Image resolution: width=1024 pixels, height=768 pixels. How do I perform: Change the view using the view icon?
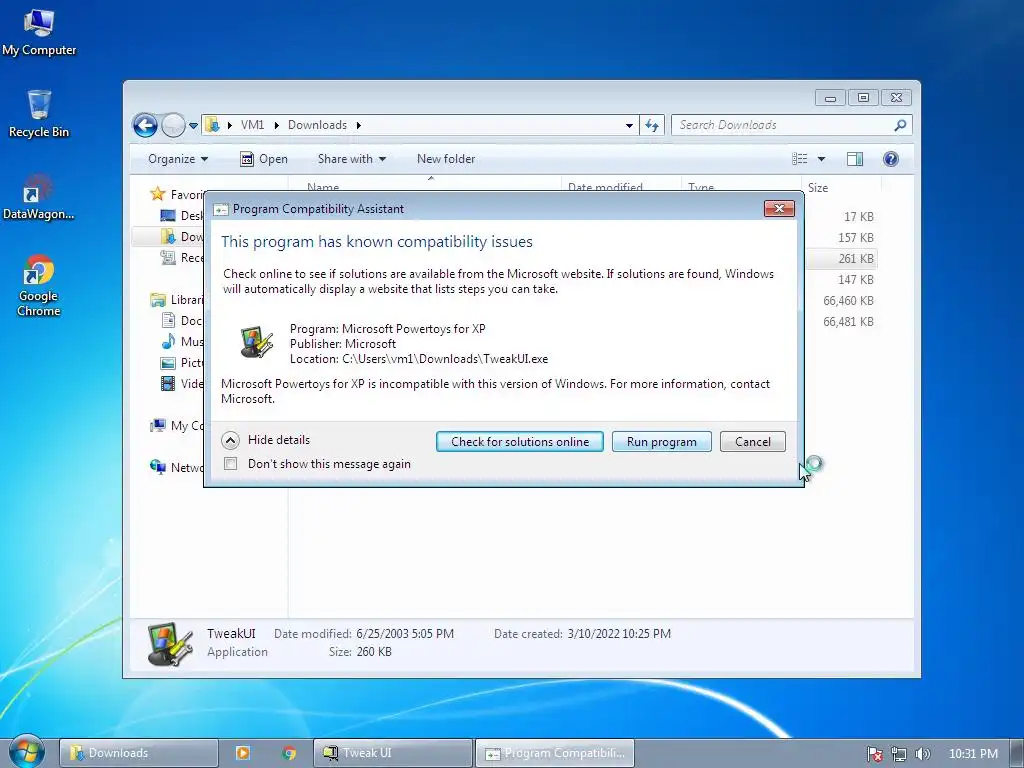point(800,159)
